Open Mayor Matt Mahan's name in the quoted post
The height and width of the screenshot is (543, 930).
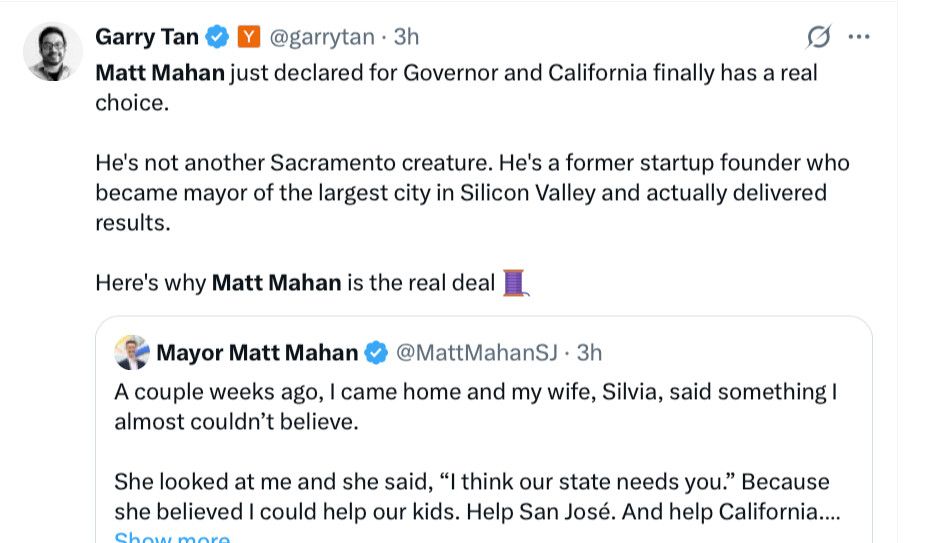[x=257, y=353]
